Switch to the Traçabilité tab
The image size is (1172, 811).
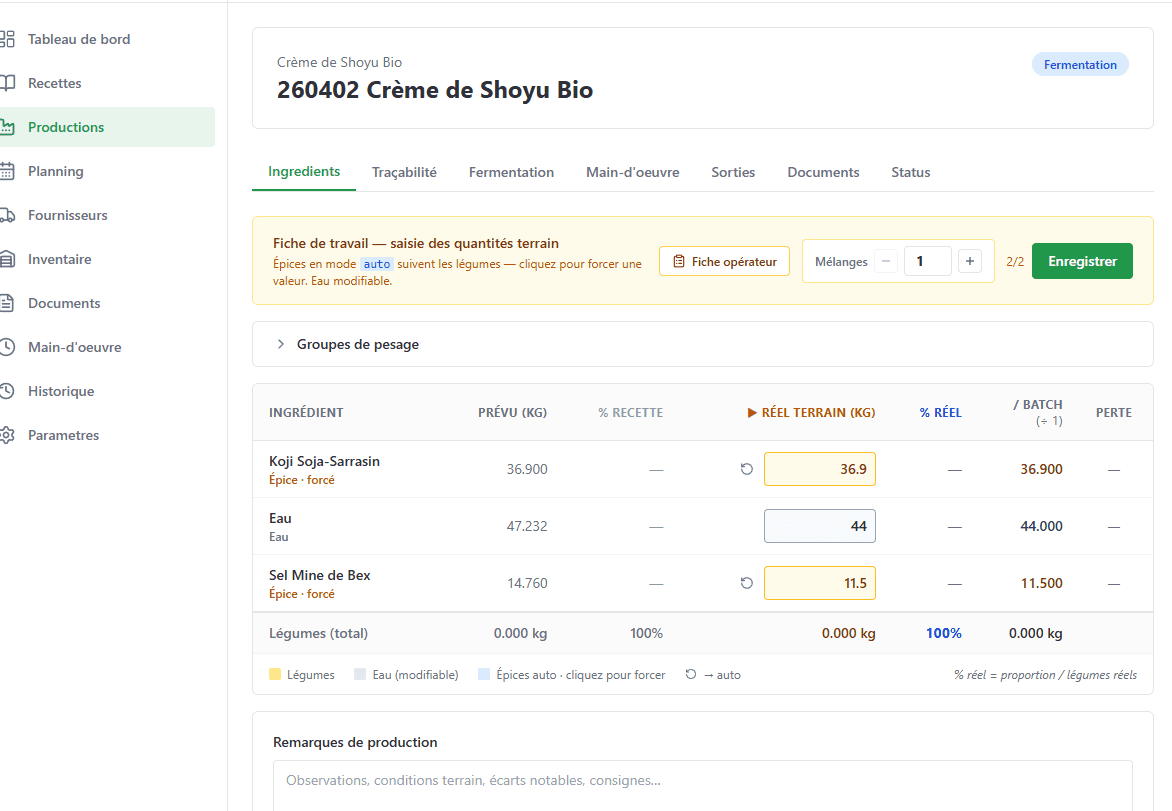404,172
